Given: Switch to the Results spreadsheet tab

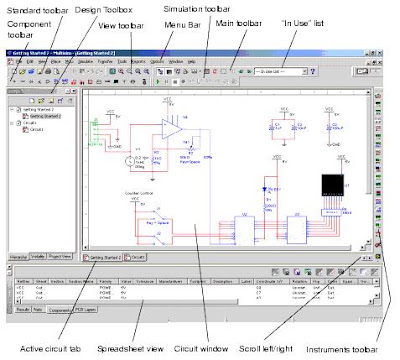Looking at the screenshot, I should (x=23, y=310).
